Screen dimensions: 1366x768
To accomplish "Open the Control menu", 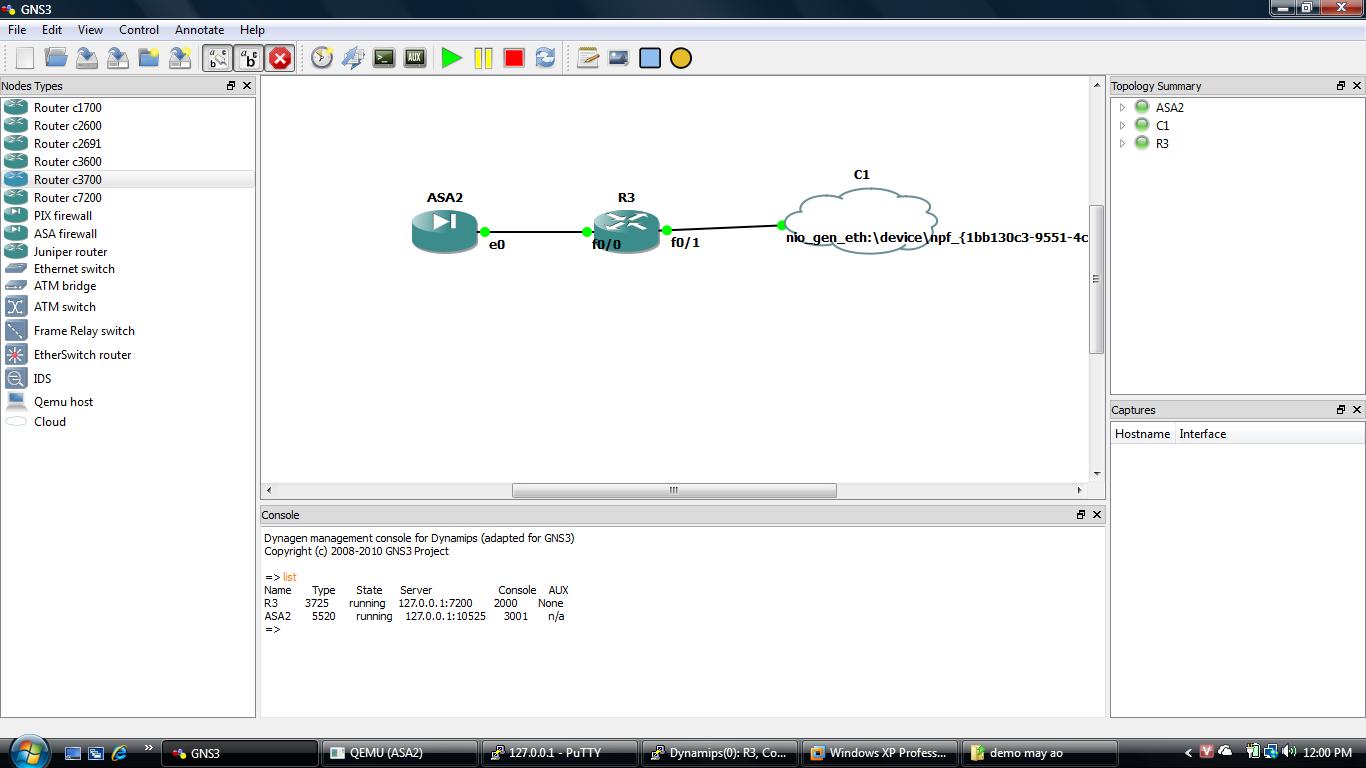I will pyautogui.click(x=139, y=30).
